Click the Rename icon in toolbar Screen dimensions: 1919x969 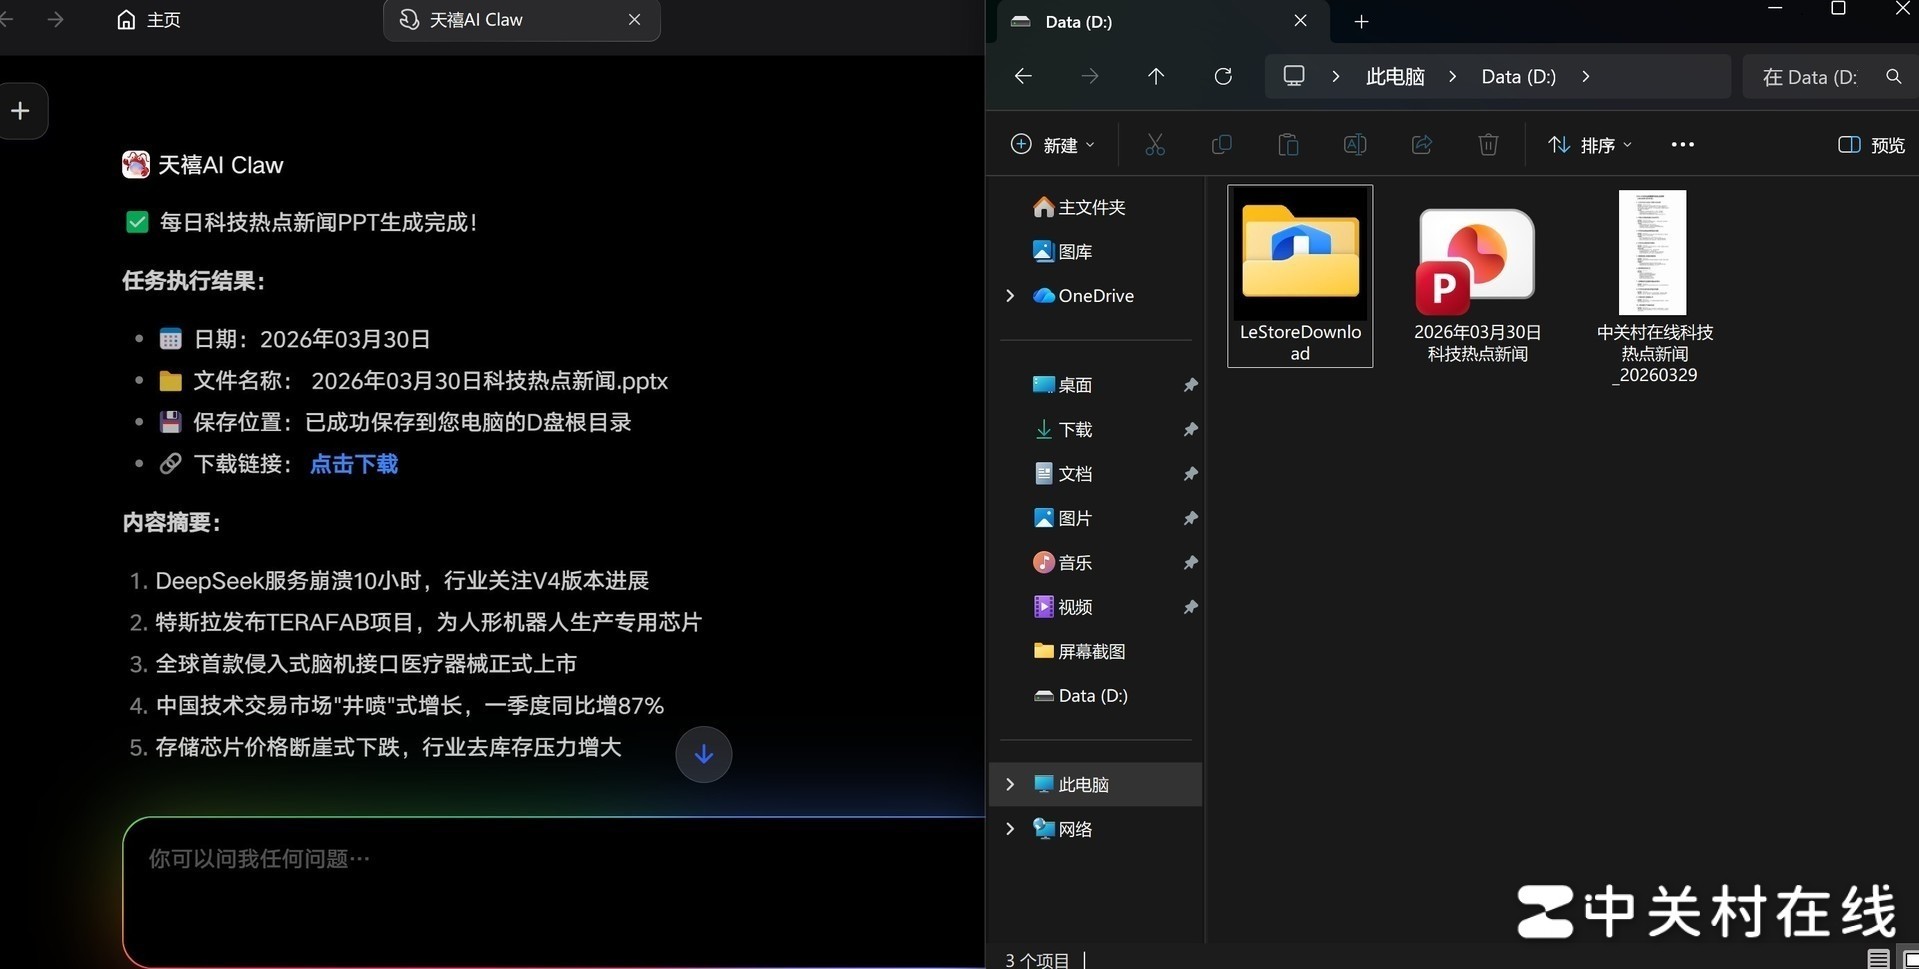(1355, 145)
